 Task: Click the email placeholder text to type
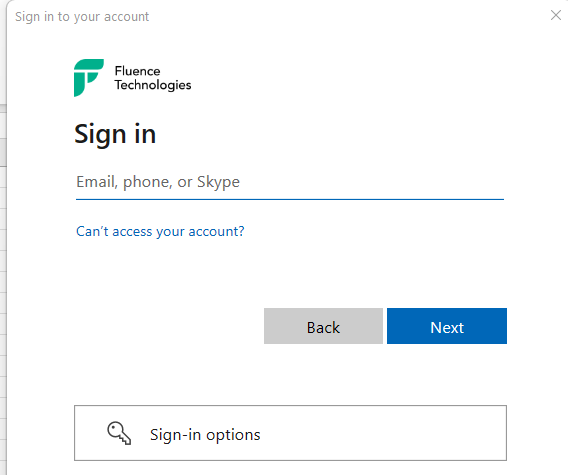[158, 182]
